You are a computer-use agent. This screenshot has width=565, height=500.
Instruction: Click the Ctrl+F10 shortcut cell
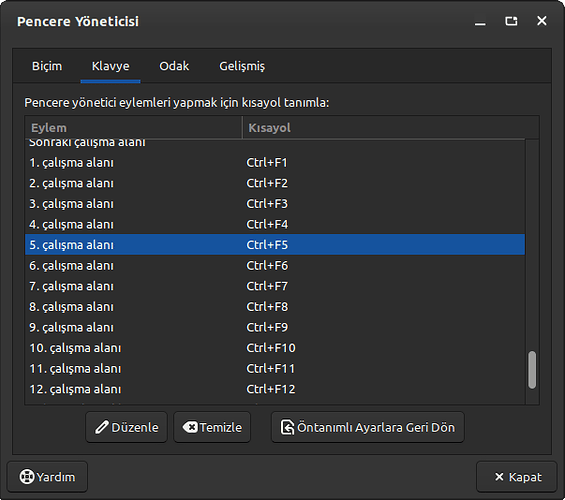click(x=271, y=348)
